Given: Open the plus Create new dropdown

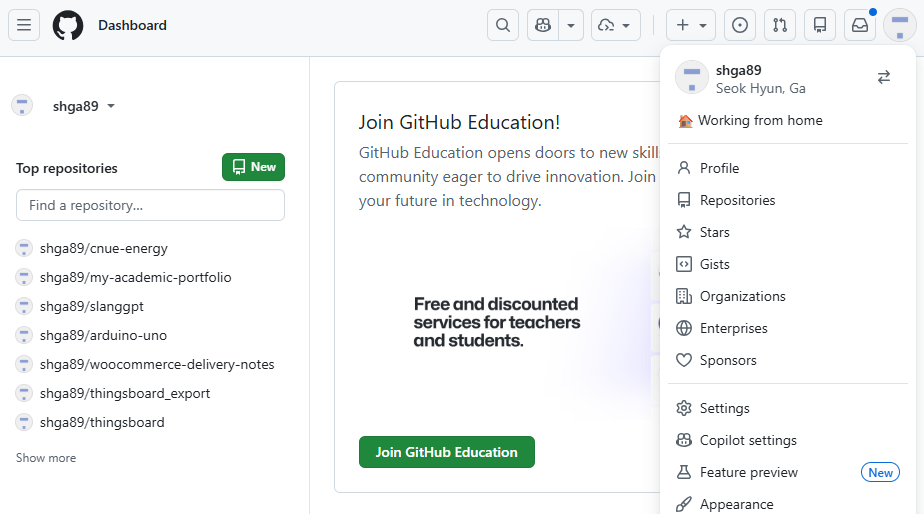Looking at the screenshot, I should coord(691,25).
